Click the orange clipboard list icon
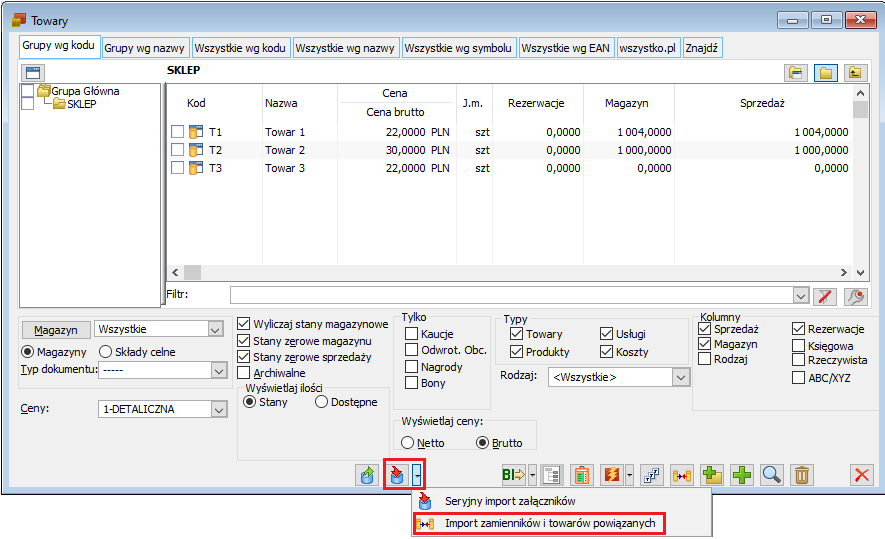The image size is (885, 539). click(x=581, y=475)
